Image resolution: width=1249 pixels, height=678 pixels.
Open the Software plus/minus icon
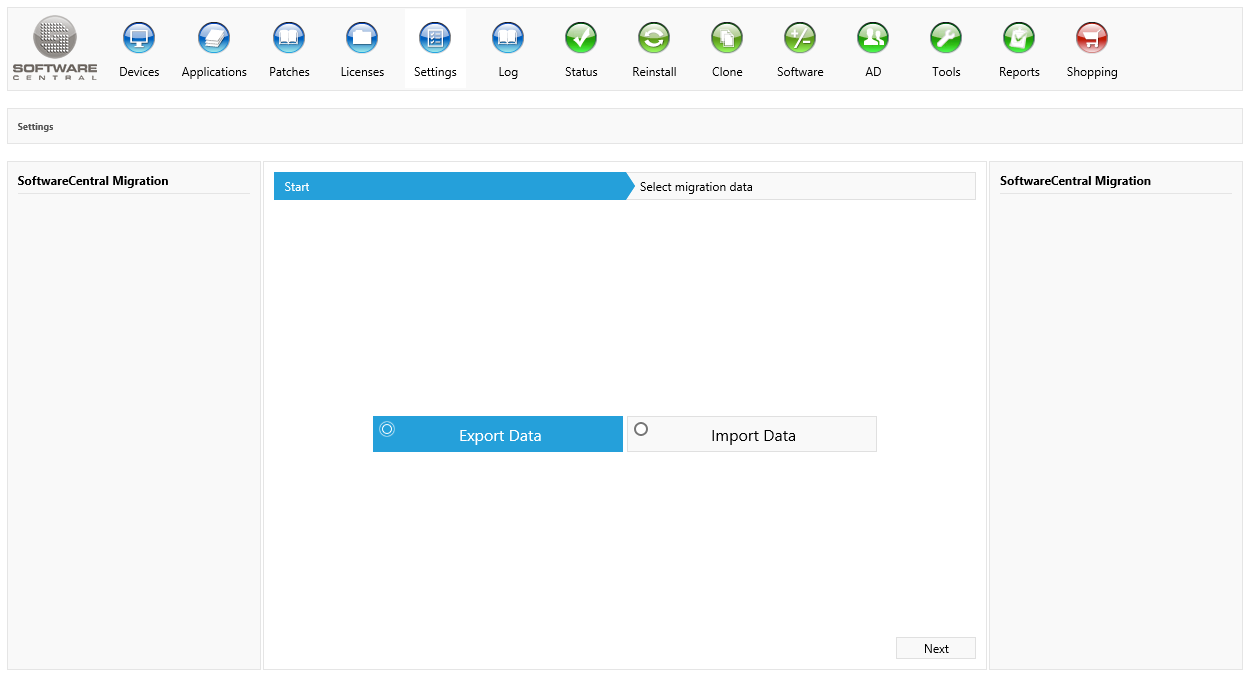[800, 39]
